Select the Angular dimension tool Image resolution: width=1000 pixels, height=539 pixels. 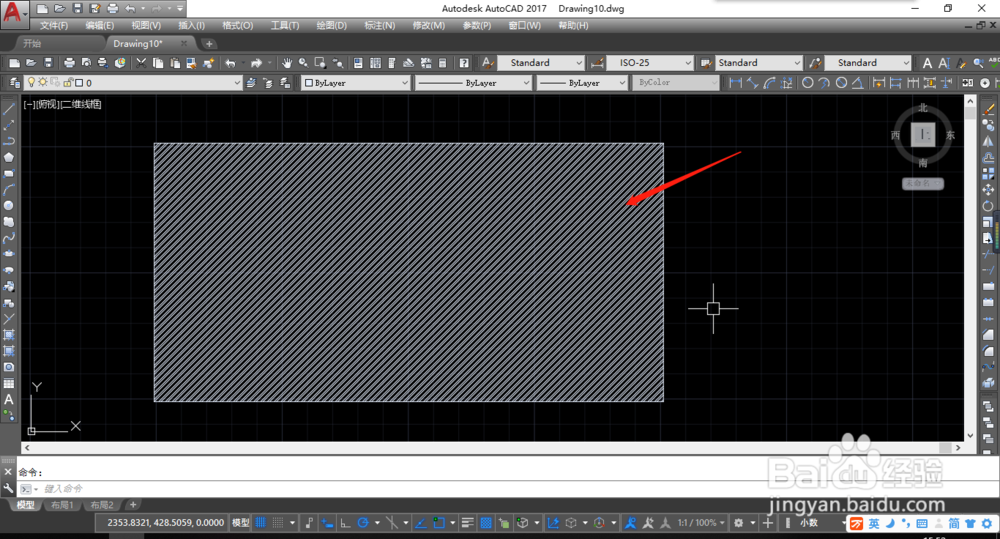858,82
